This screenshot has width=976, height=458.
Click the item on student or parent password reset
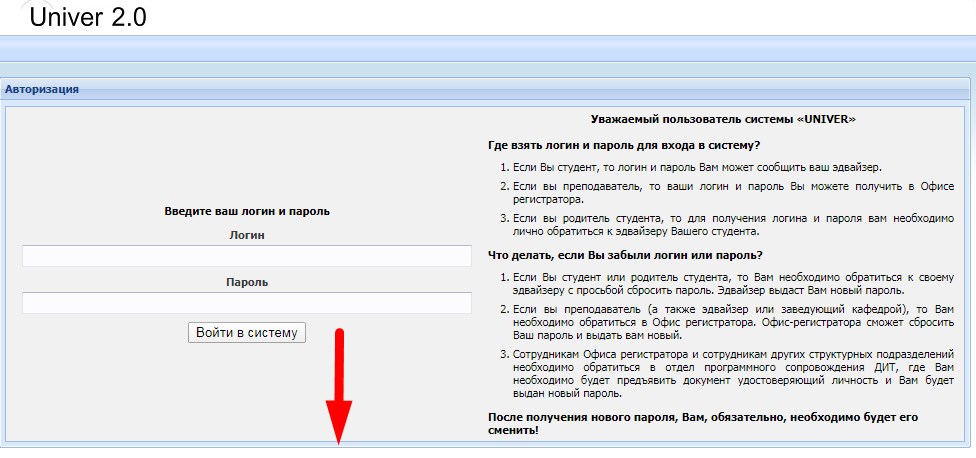pos(730,282)
